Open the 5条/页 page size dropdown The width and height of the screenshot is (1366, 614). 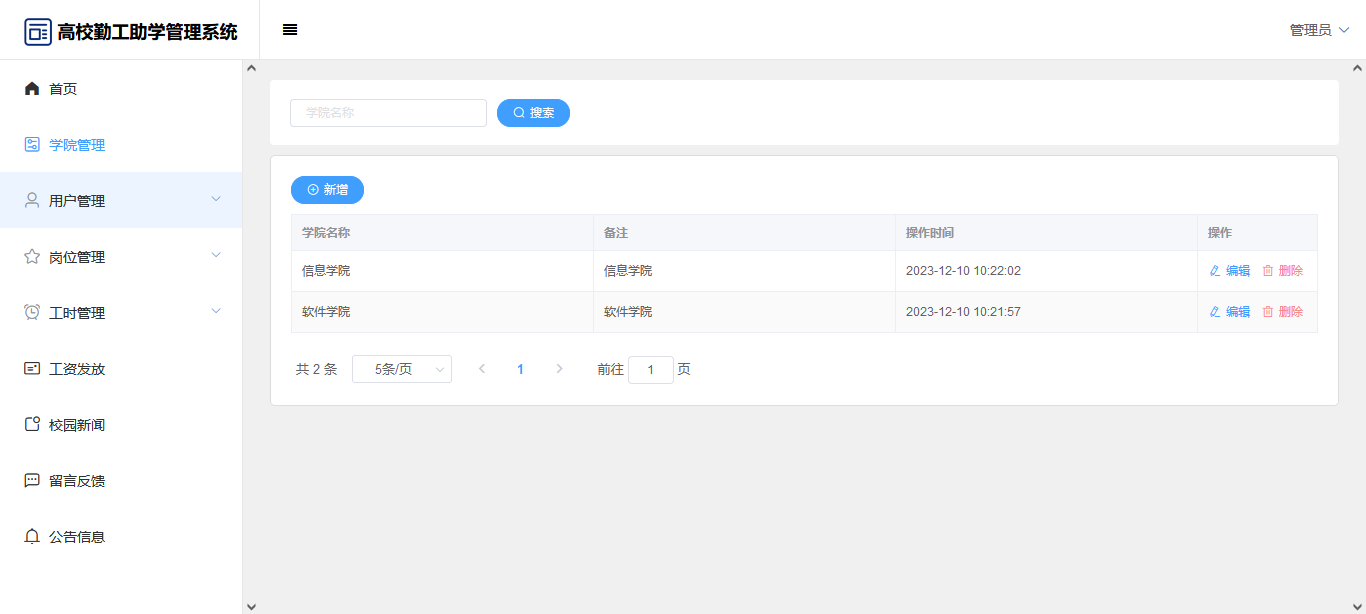402,369
